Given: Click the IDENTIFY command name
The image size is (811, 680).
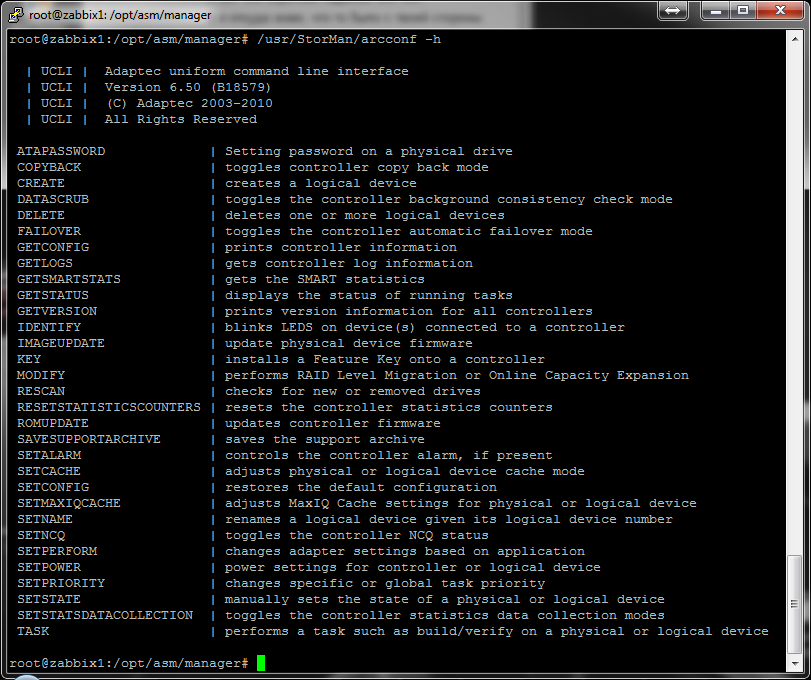Looking at the screenshot, I should (49, 328).
